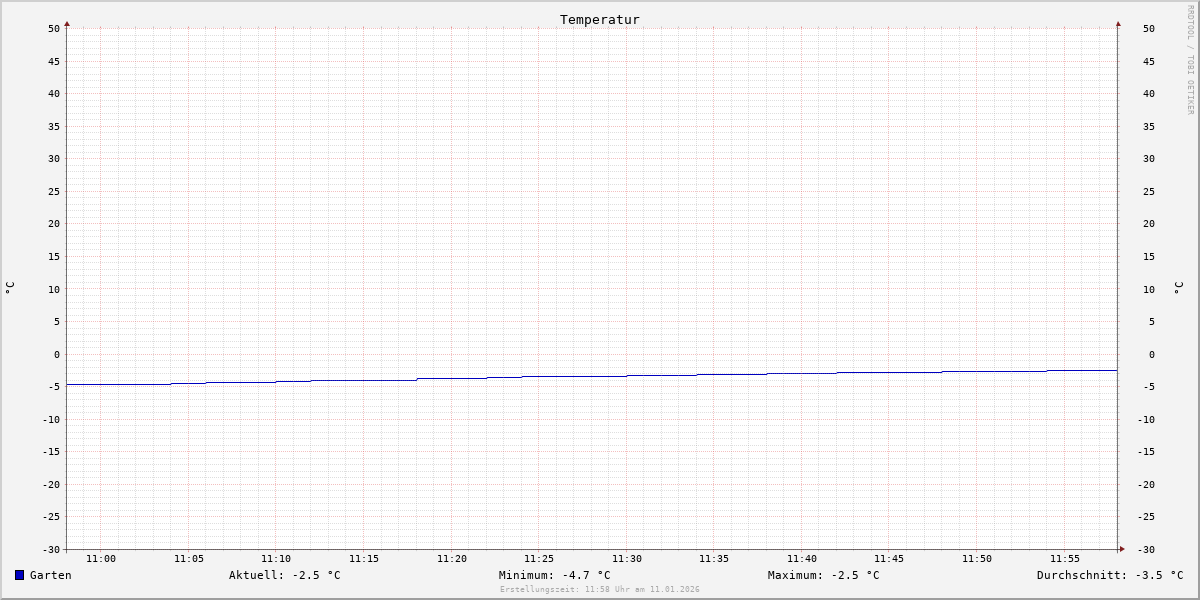
Task: Click the 11:00 time axis label
Action: point(101,559)
